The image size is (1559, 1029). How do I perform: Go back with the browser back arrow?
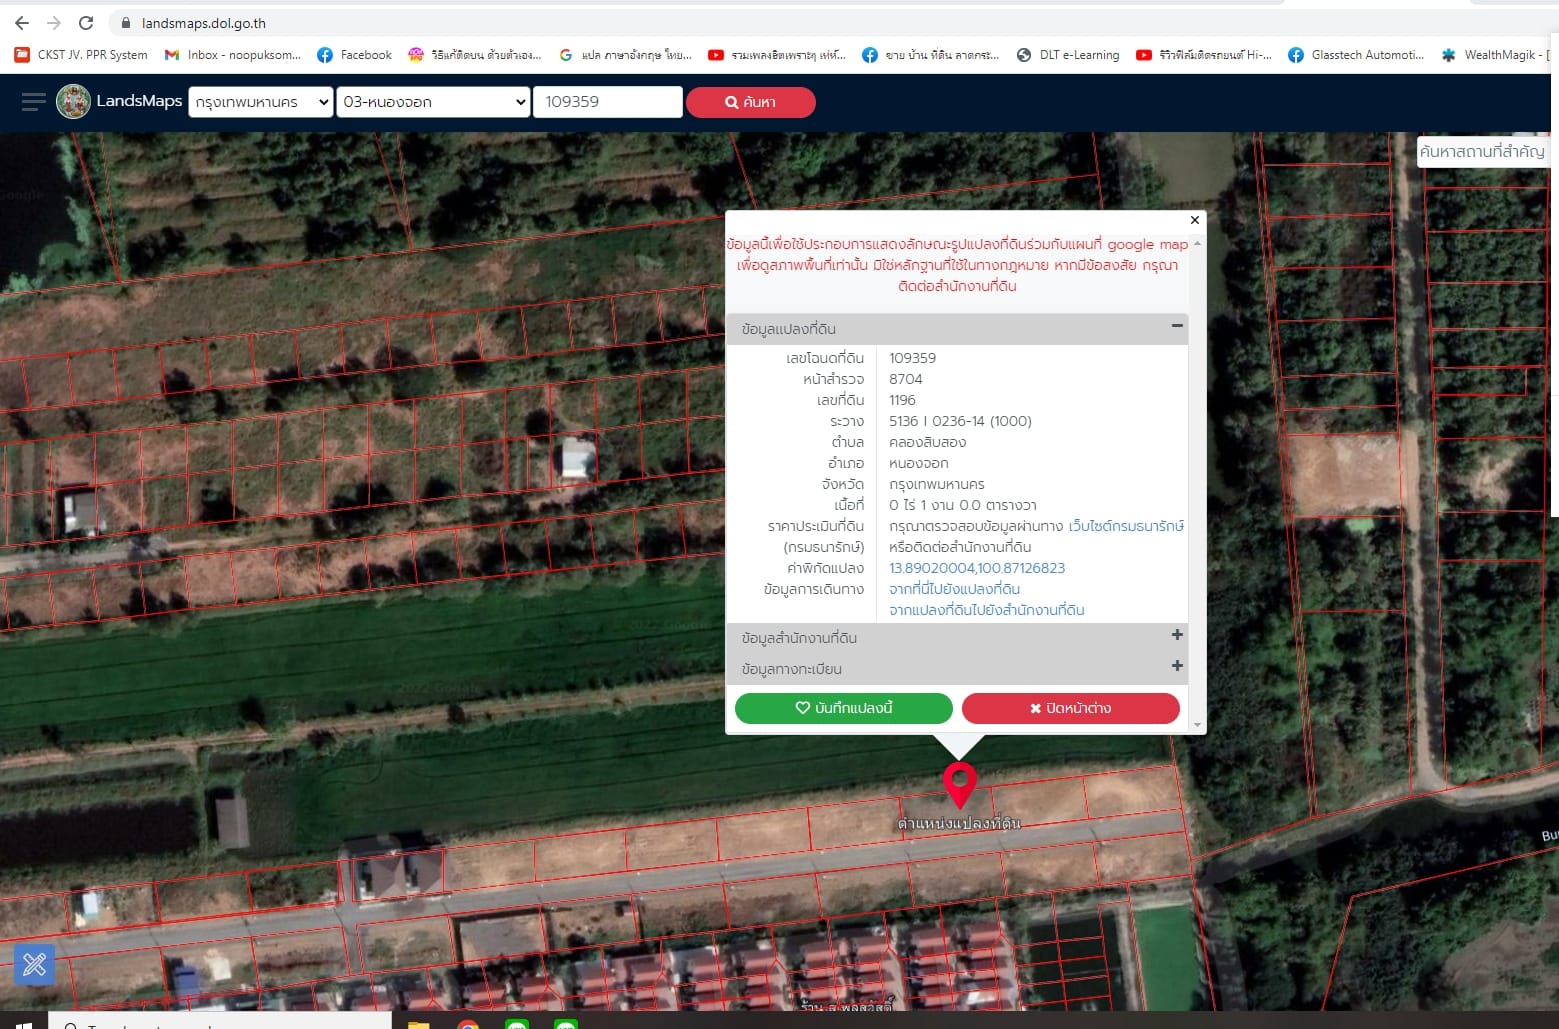[22, 22]
